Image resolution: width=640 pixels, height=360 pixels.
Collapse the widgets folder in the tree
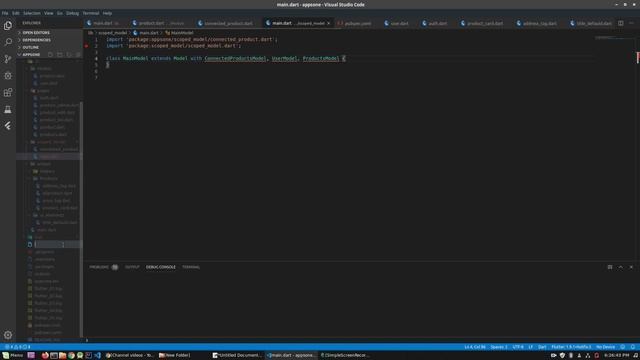click(x=49, y=164)
